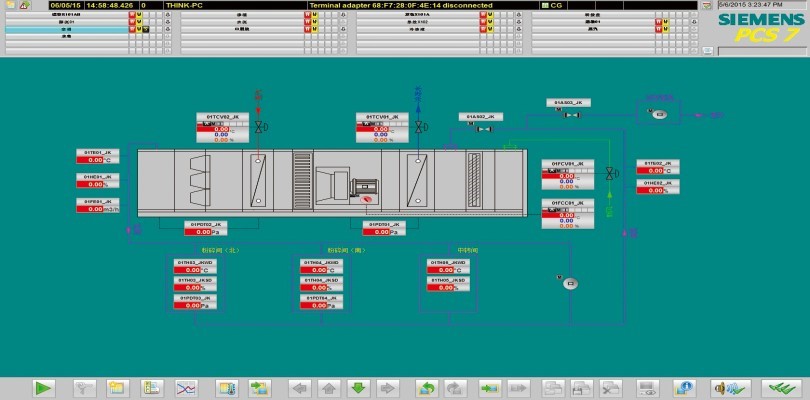
Task: Select the highlighted cyan area overview button
Action: pos(66,31)
